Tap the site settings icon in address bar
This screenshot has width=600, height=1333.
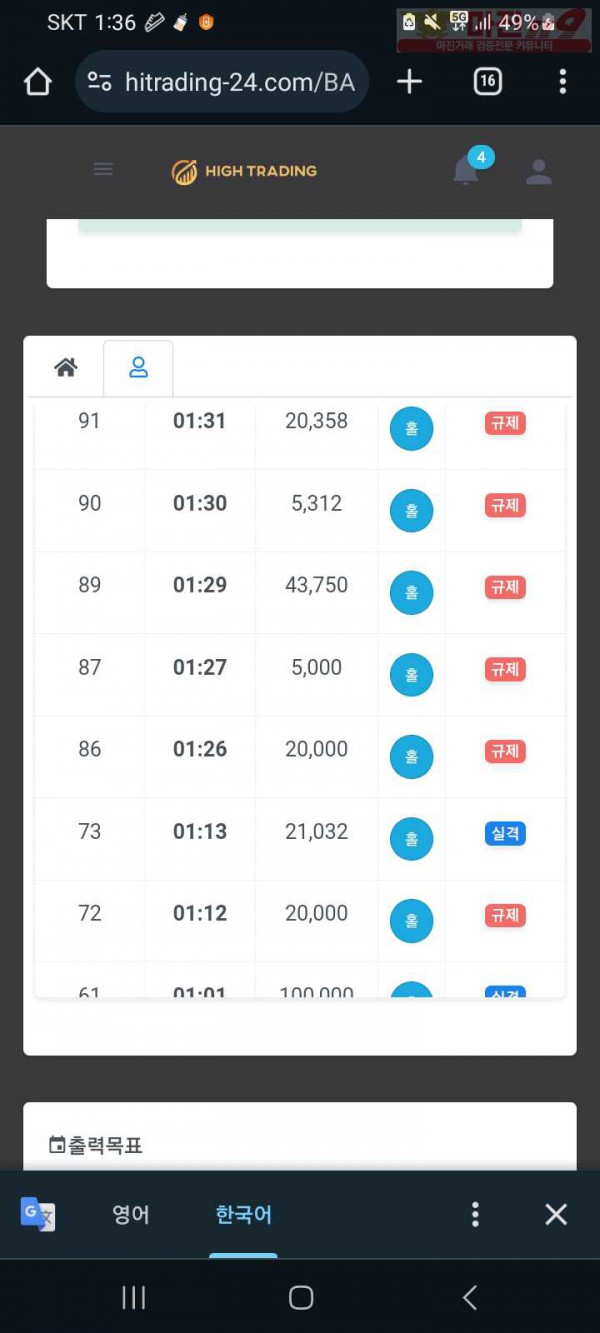click(99, 82)
